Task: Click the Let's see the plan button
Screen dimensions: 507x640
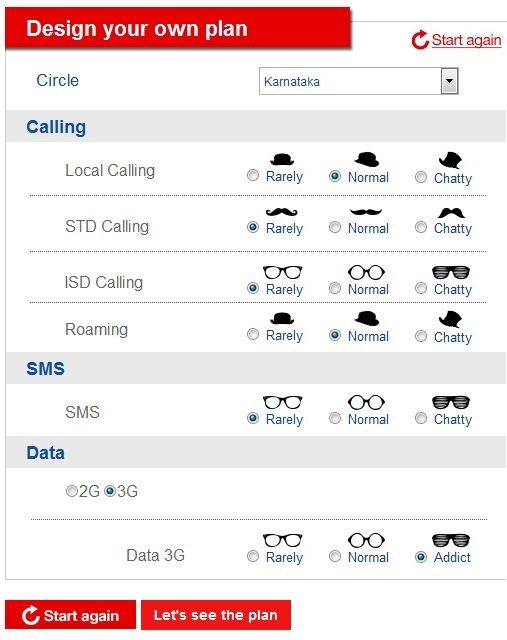Action: coord(216,615)
